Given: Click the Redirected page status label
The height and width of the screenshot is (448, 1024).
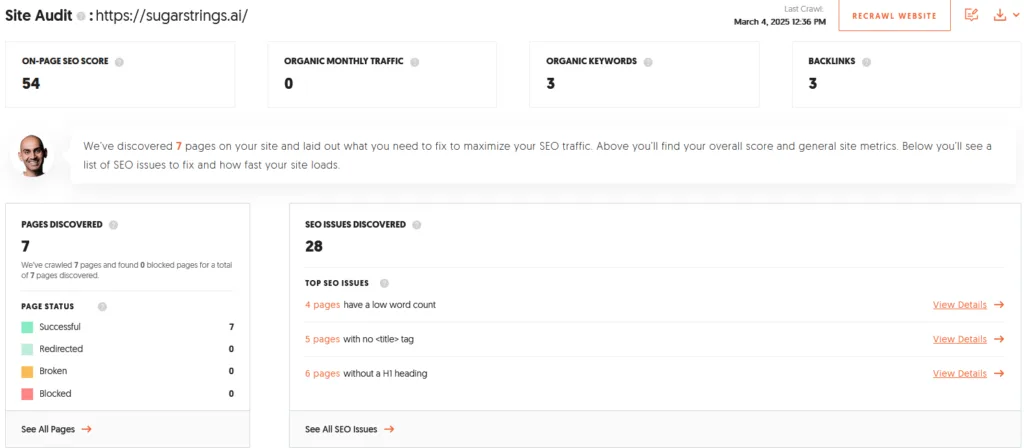Looking at the screenshot, I should [61, 349].
